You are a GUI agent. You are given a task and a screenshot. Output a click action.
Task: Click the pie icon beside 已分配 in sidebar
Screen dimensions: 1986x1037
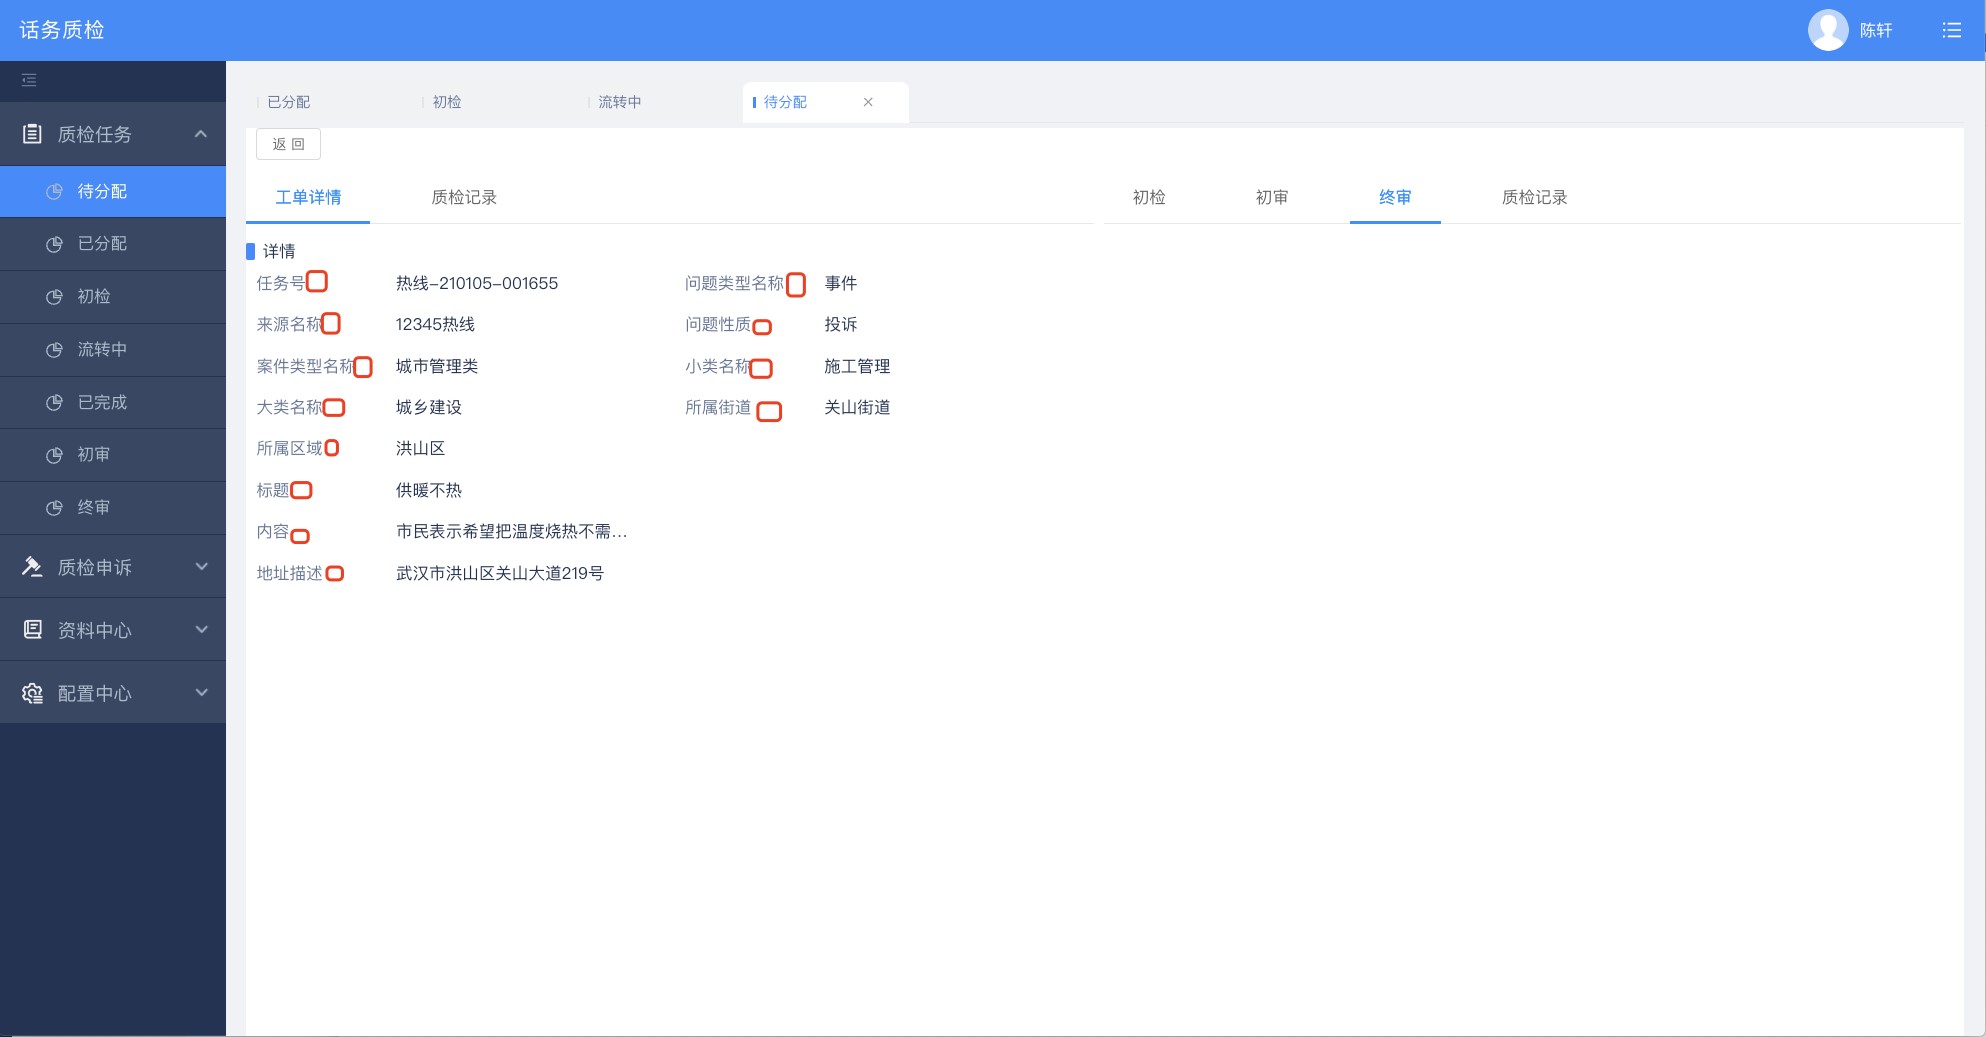(55, 244)
